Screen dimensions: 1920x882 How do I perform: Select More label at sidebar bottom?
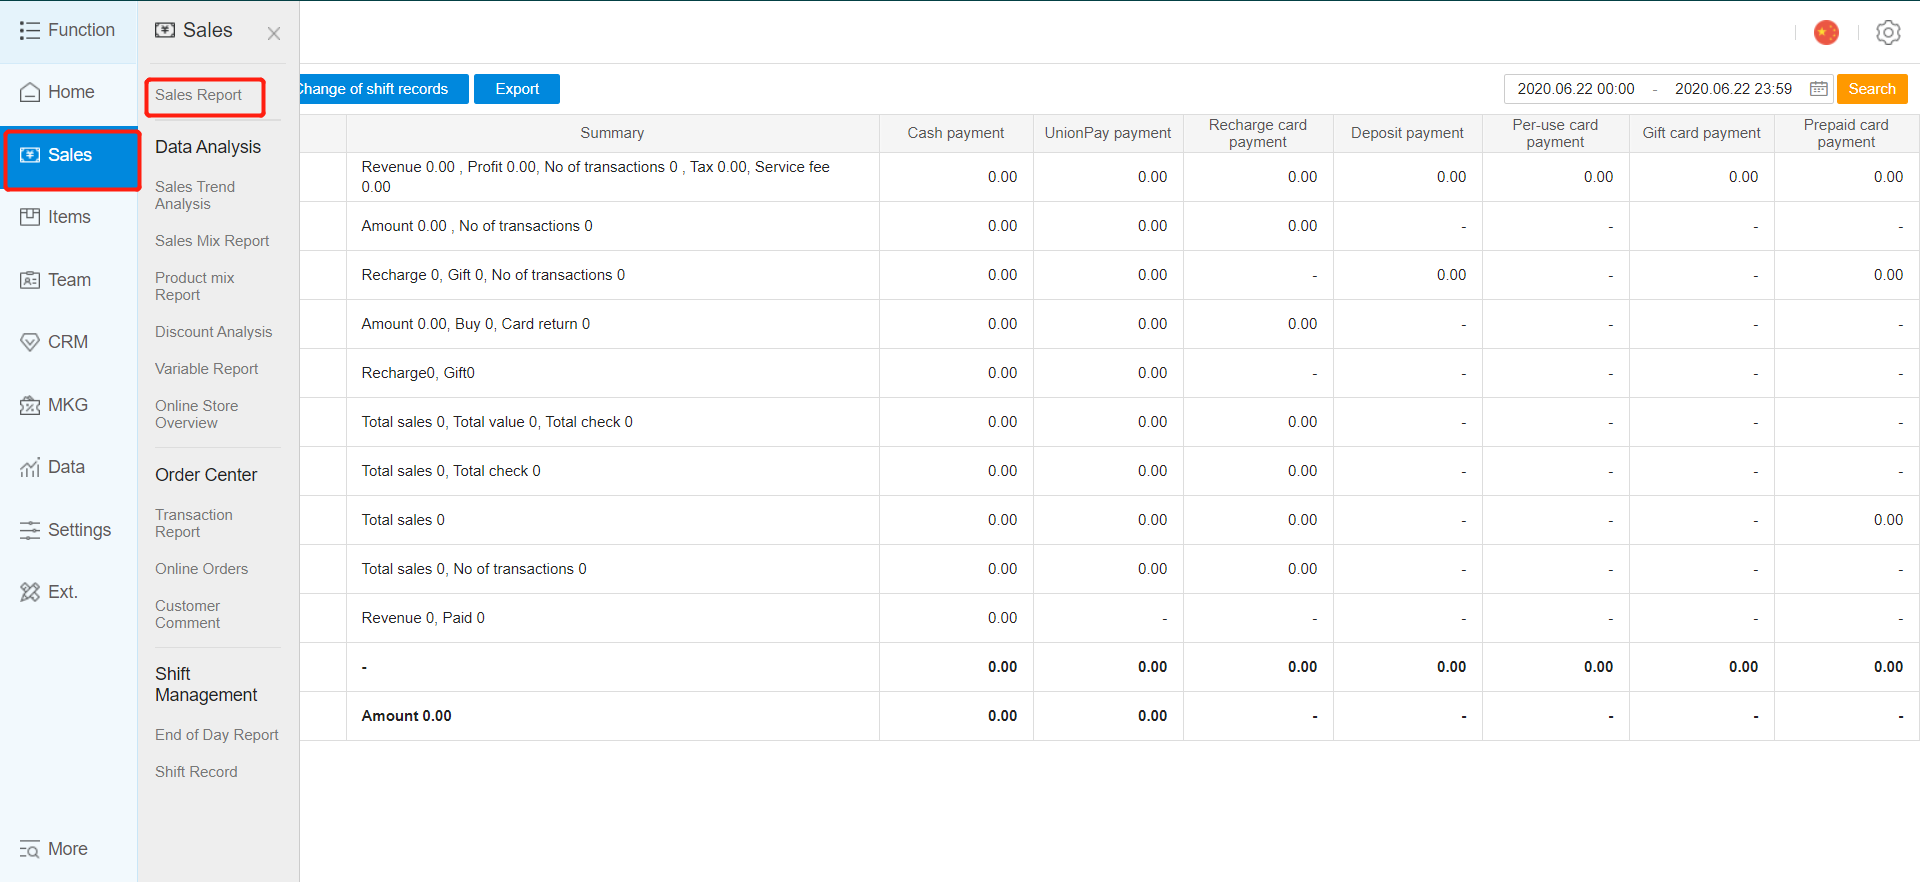coord(68,849)
